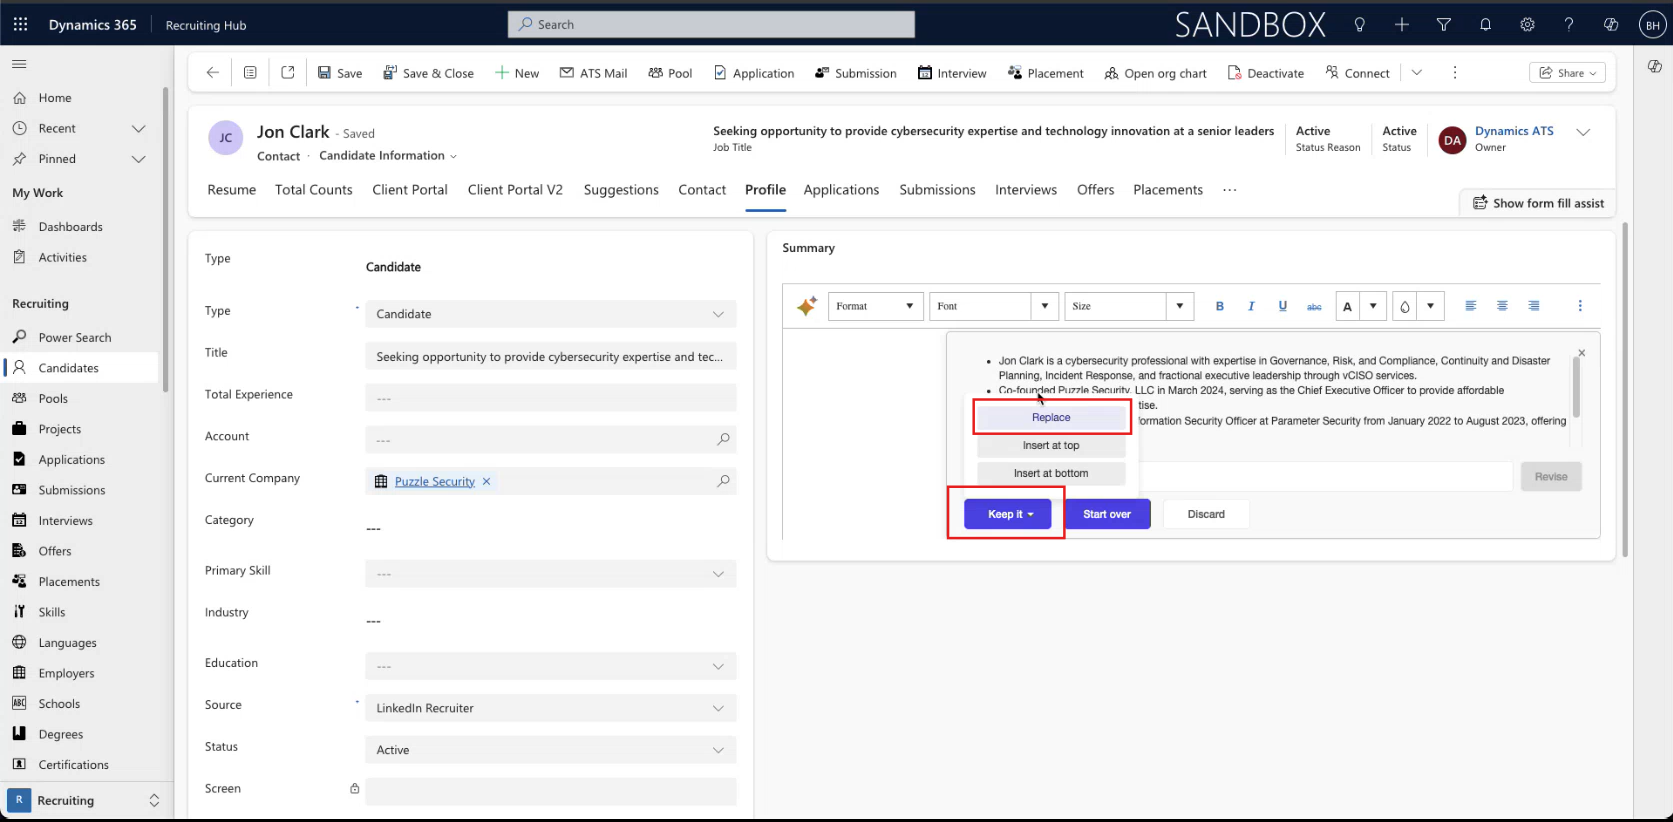
Task: Choose Insert at bottom option
Action: [x=1051, y=473]
